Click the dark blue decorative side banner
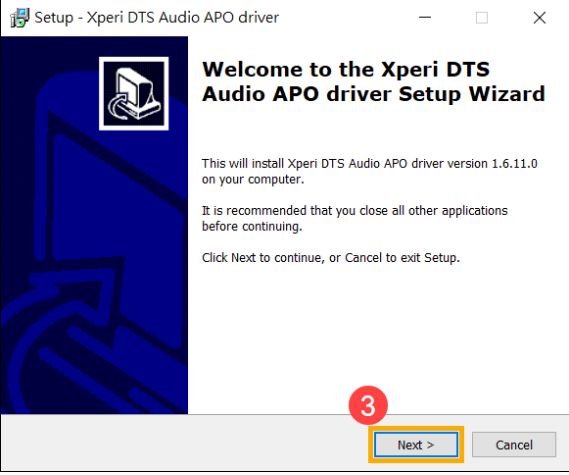569x475 pixels. click(94, 225)
